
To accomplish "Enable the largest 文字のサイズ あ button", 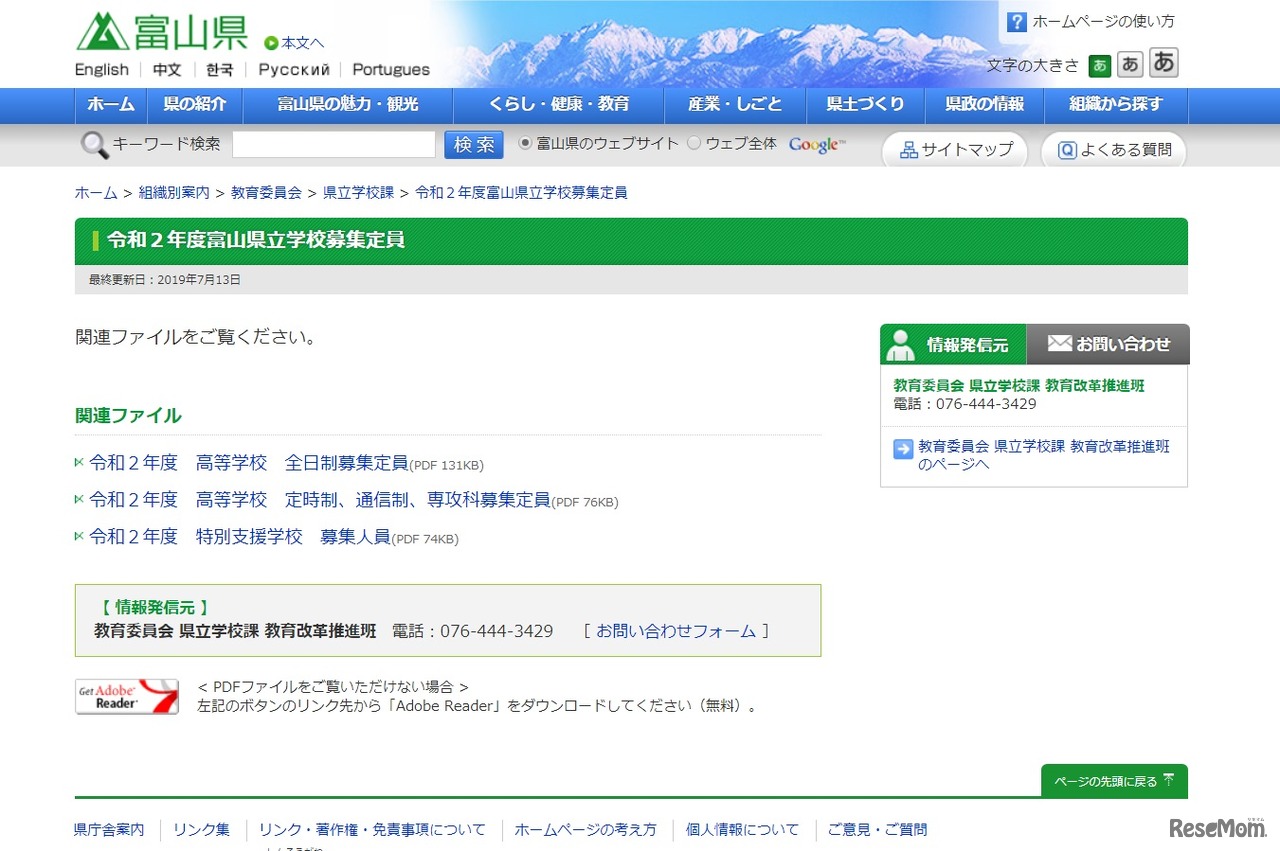I will pyautogui.click(x=1163, y=63).
